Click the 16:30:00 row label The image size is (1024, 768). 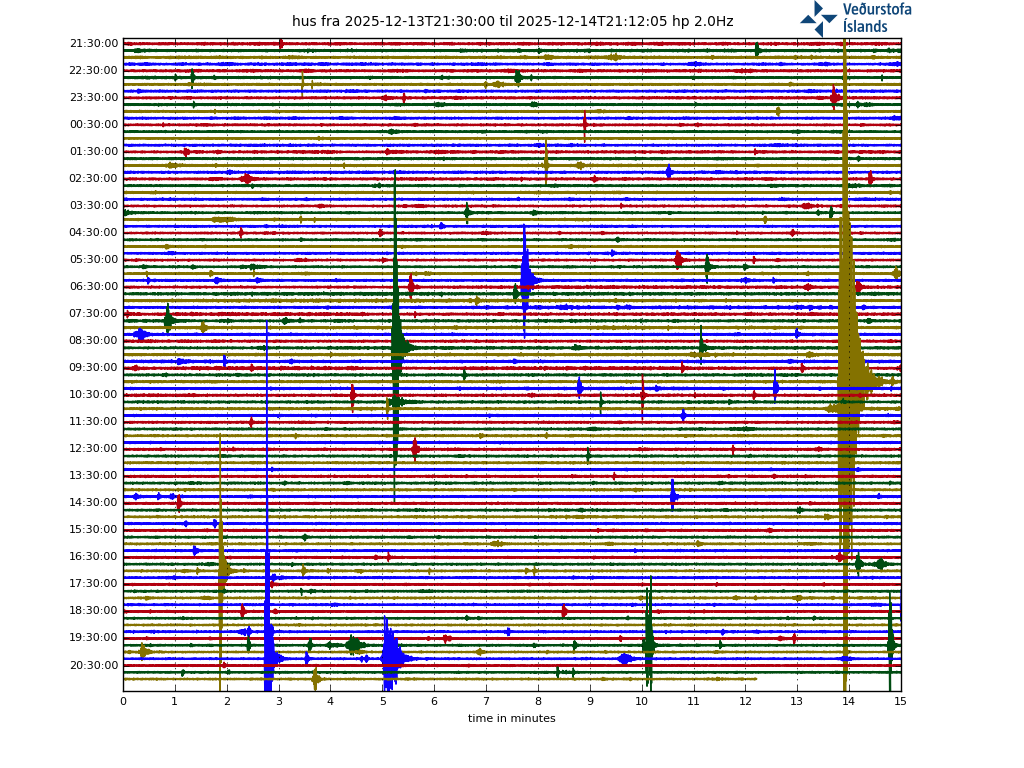(x=94, y=557)
